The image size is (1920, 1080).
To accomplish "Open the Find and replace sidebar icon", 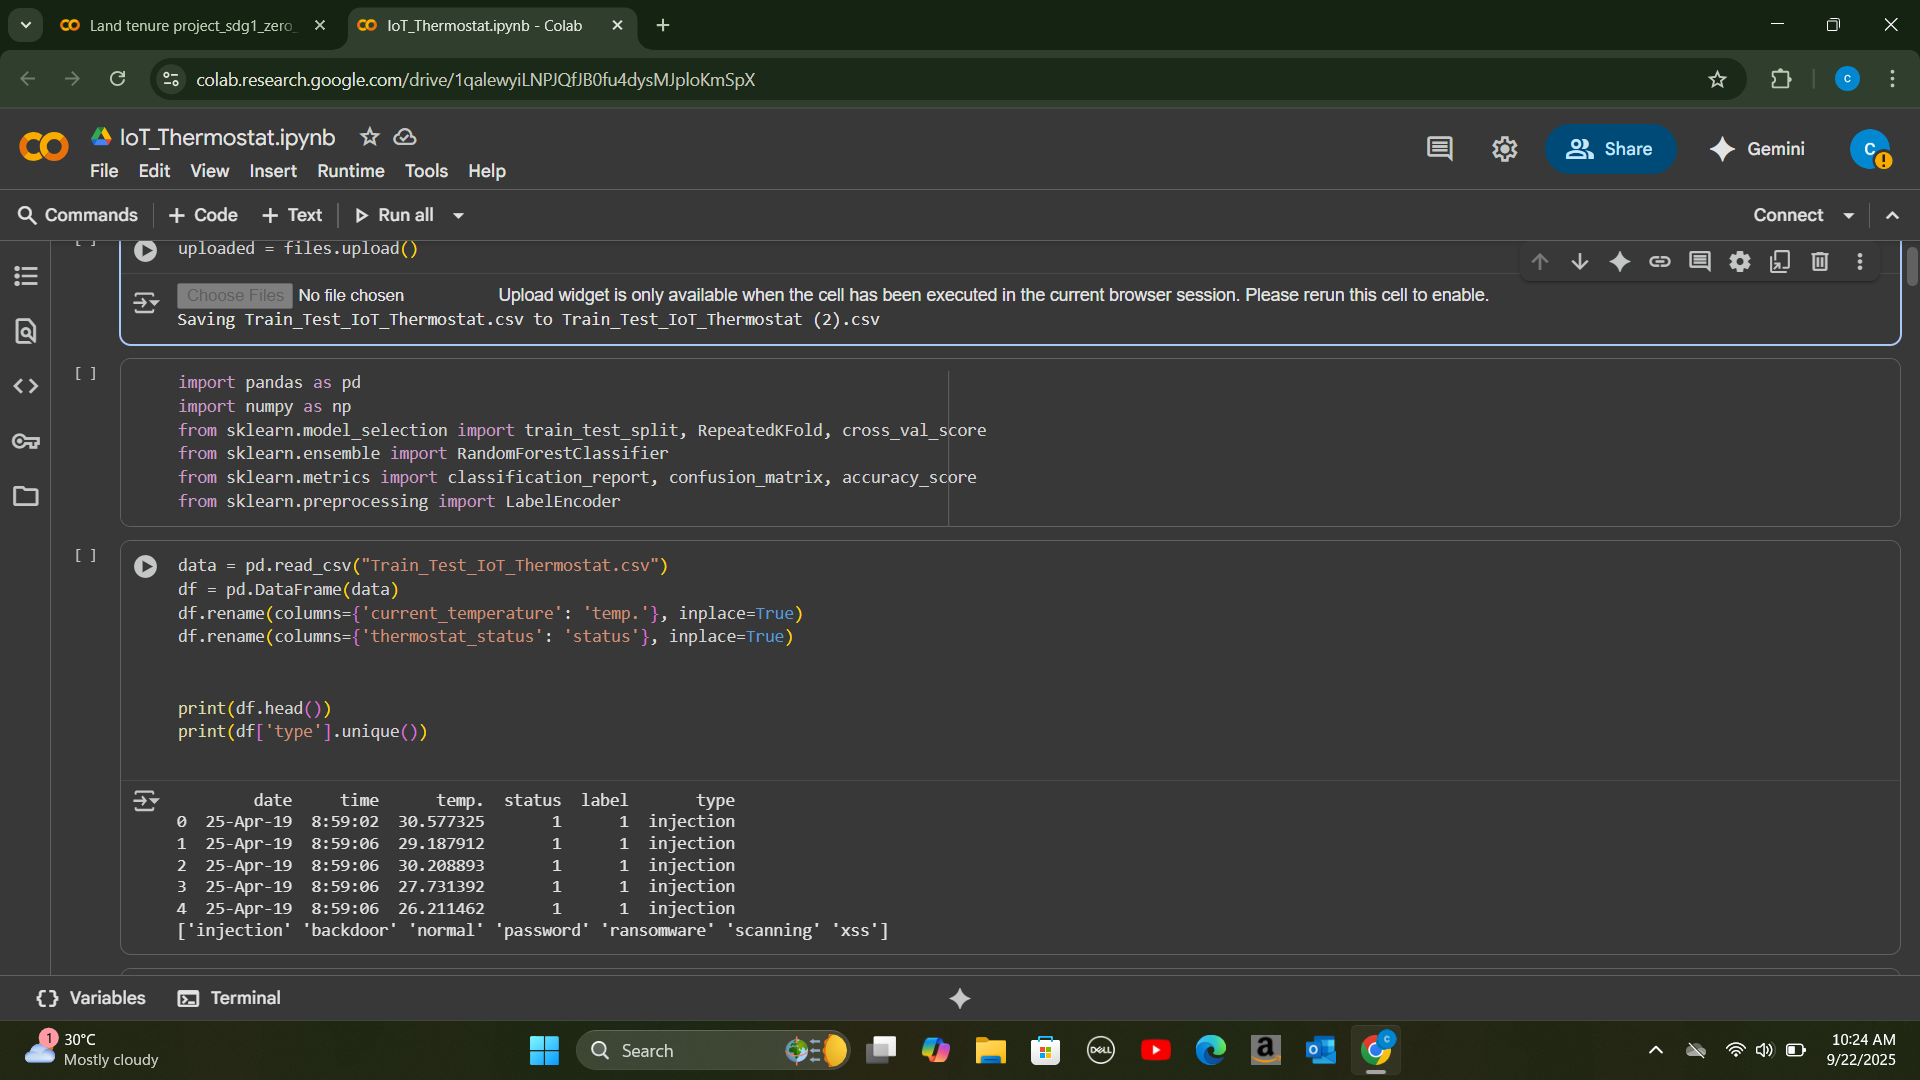I will pyautogui.click(x=26, y=331).
